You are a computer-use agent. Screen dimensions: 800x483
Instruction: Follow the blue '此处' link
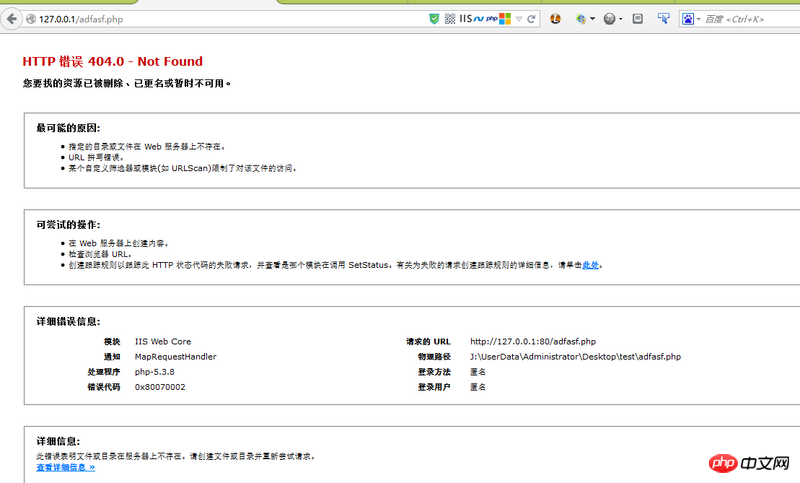tap(590, 265)
